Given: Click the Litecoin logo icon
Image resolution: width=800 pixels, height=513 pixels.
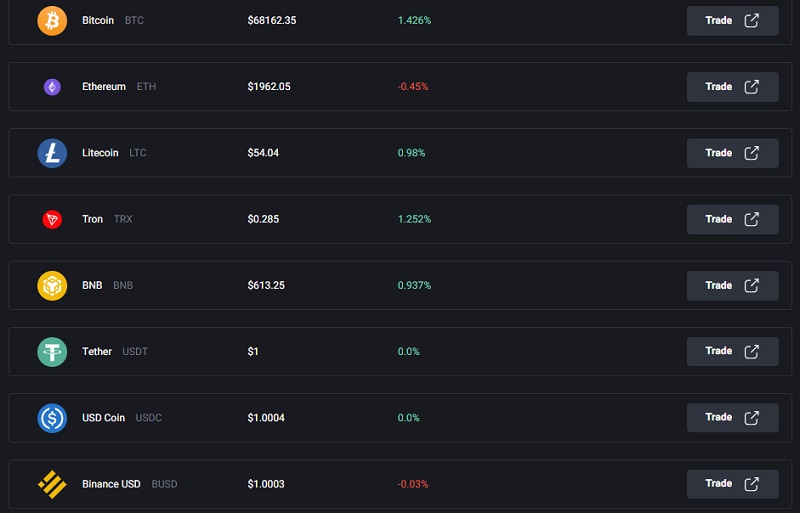Looking at the screenshot, I should [52, 153].
